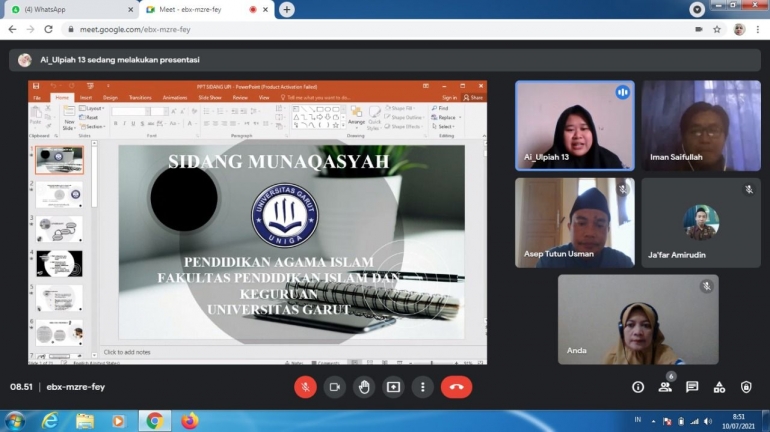Open the more options three-dot menu
The image size is (770, 432).
click(x=423, y=387)
